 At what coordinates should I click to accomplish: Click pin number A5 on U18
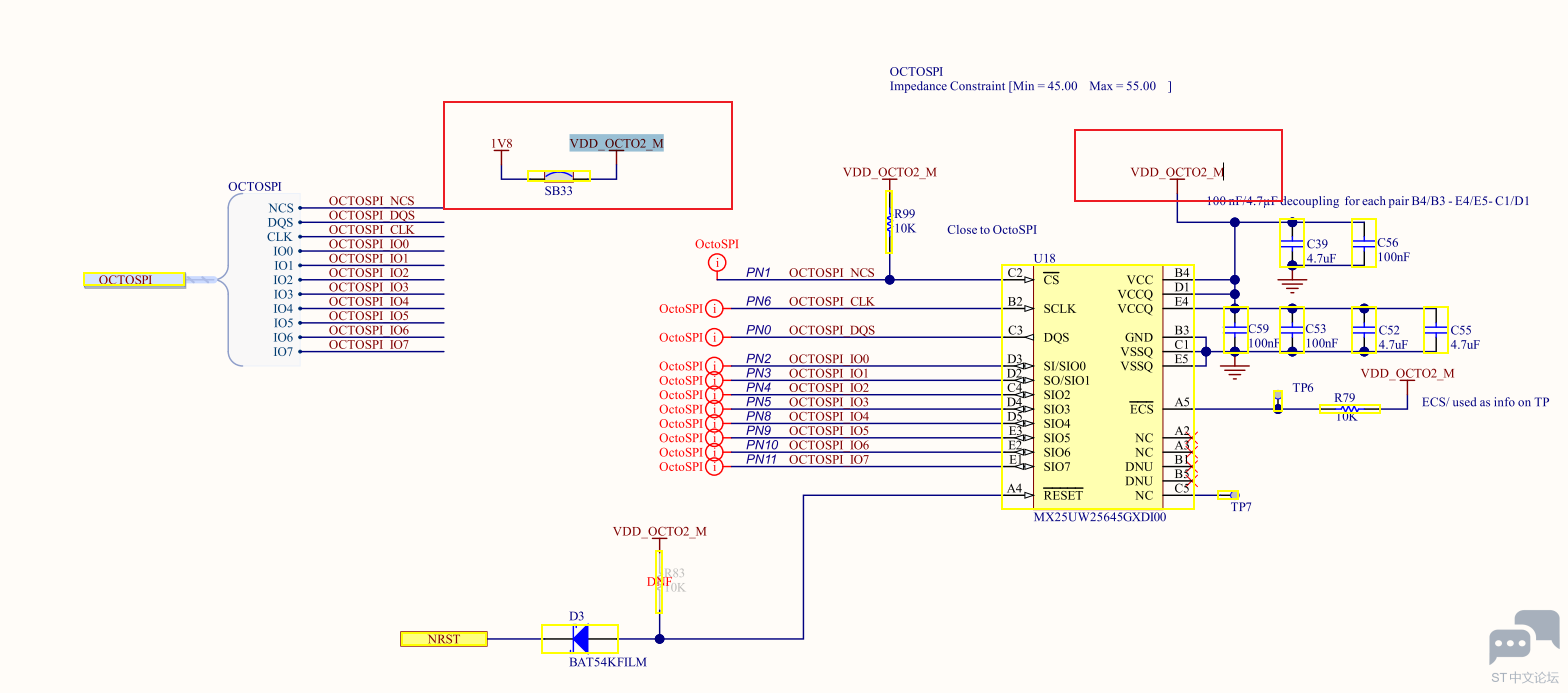point(1183,402)
